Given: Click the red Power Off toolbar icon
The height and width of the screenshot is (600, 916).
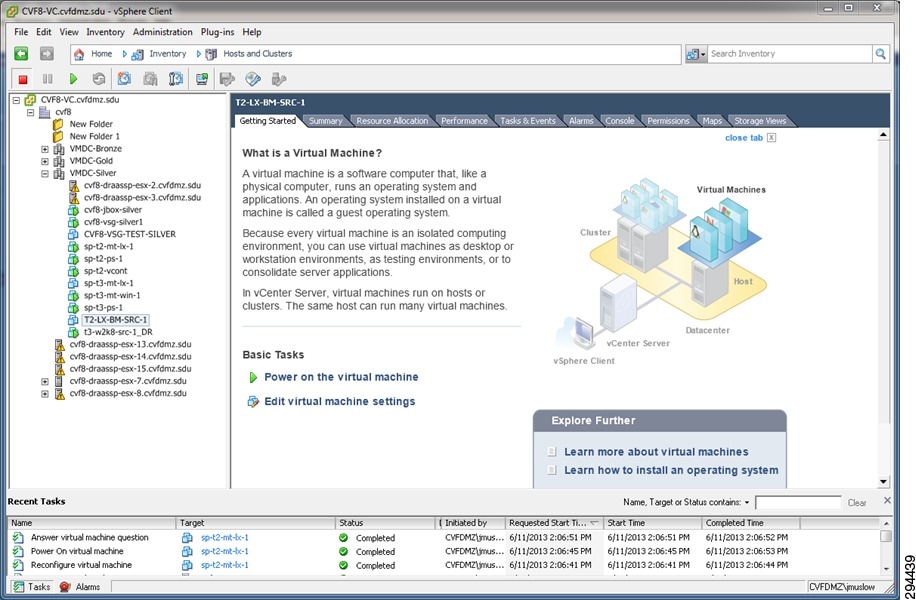Looking at the screenshot, I should 23,79.
